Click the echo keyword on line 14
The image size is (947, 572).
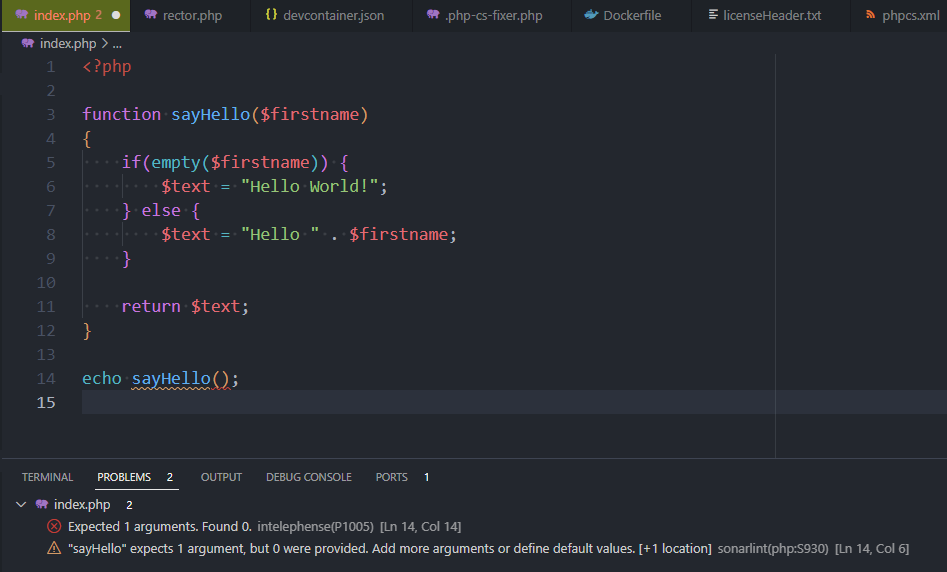tap(101, 378)
